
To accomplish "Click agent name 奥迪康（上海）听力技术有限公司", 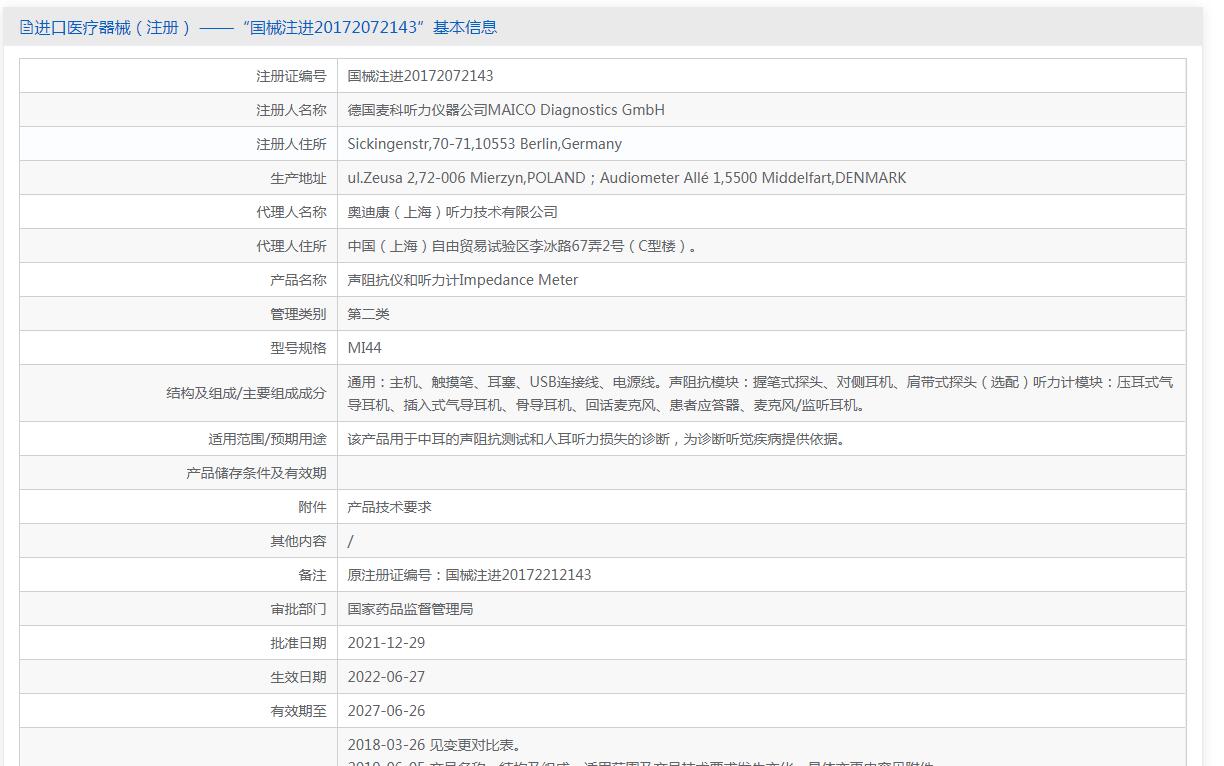I will point(453,212).
